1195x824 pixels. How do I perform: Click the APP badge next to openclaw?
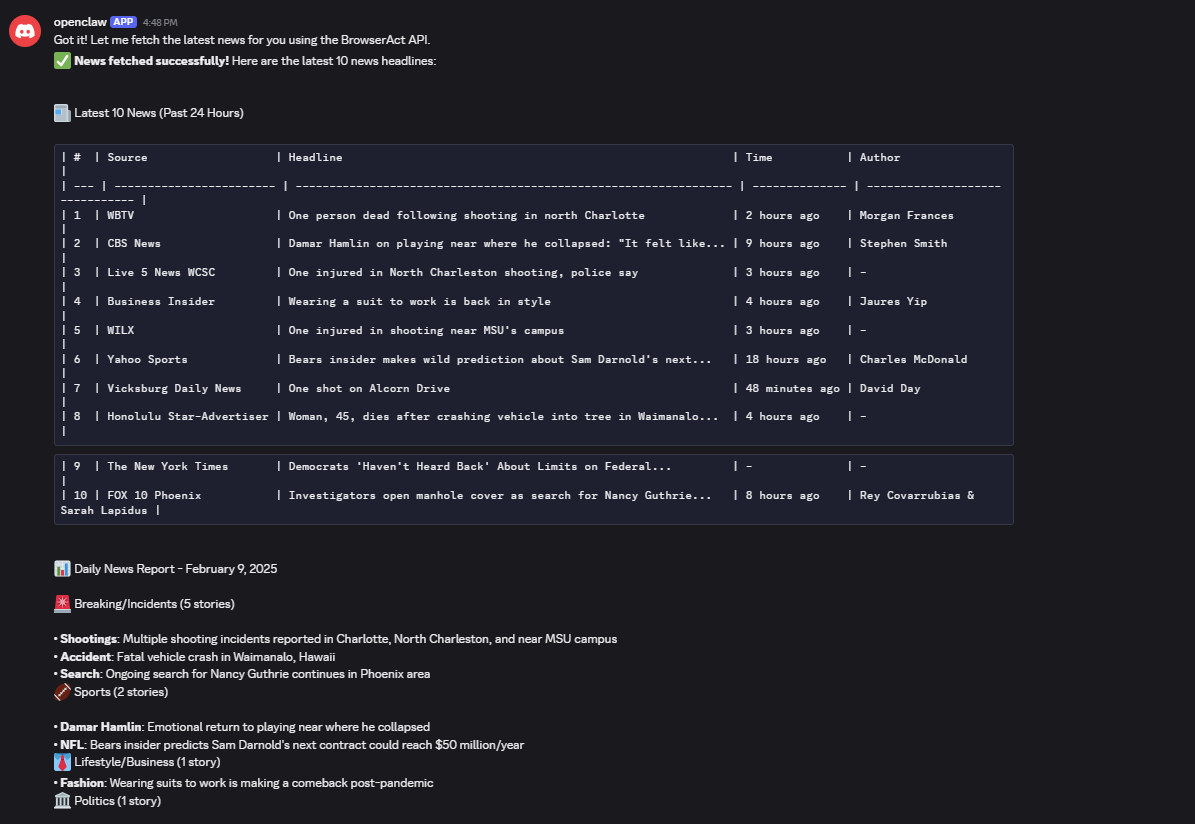(x=122, y=20)
